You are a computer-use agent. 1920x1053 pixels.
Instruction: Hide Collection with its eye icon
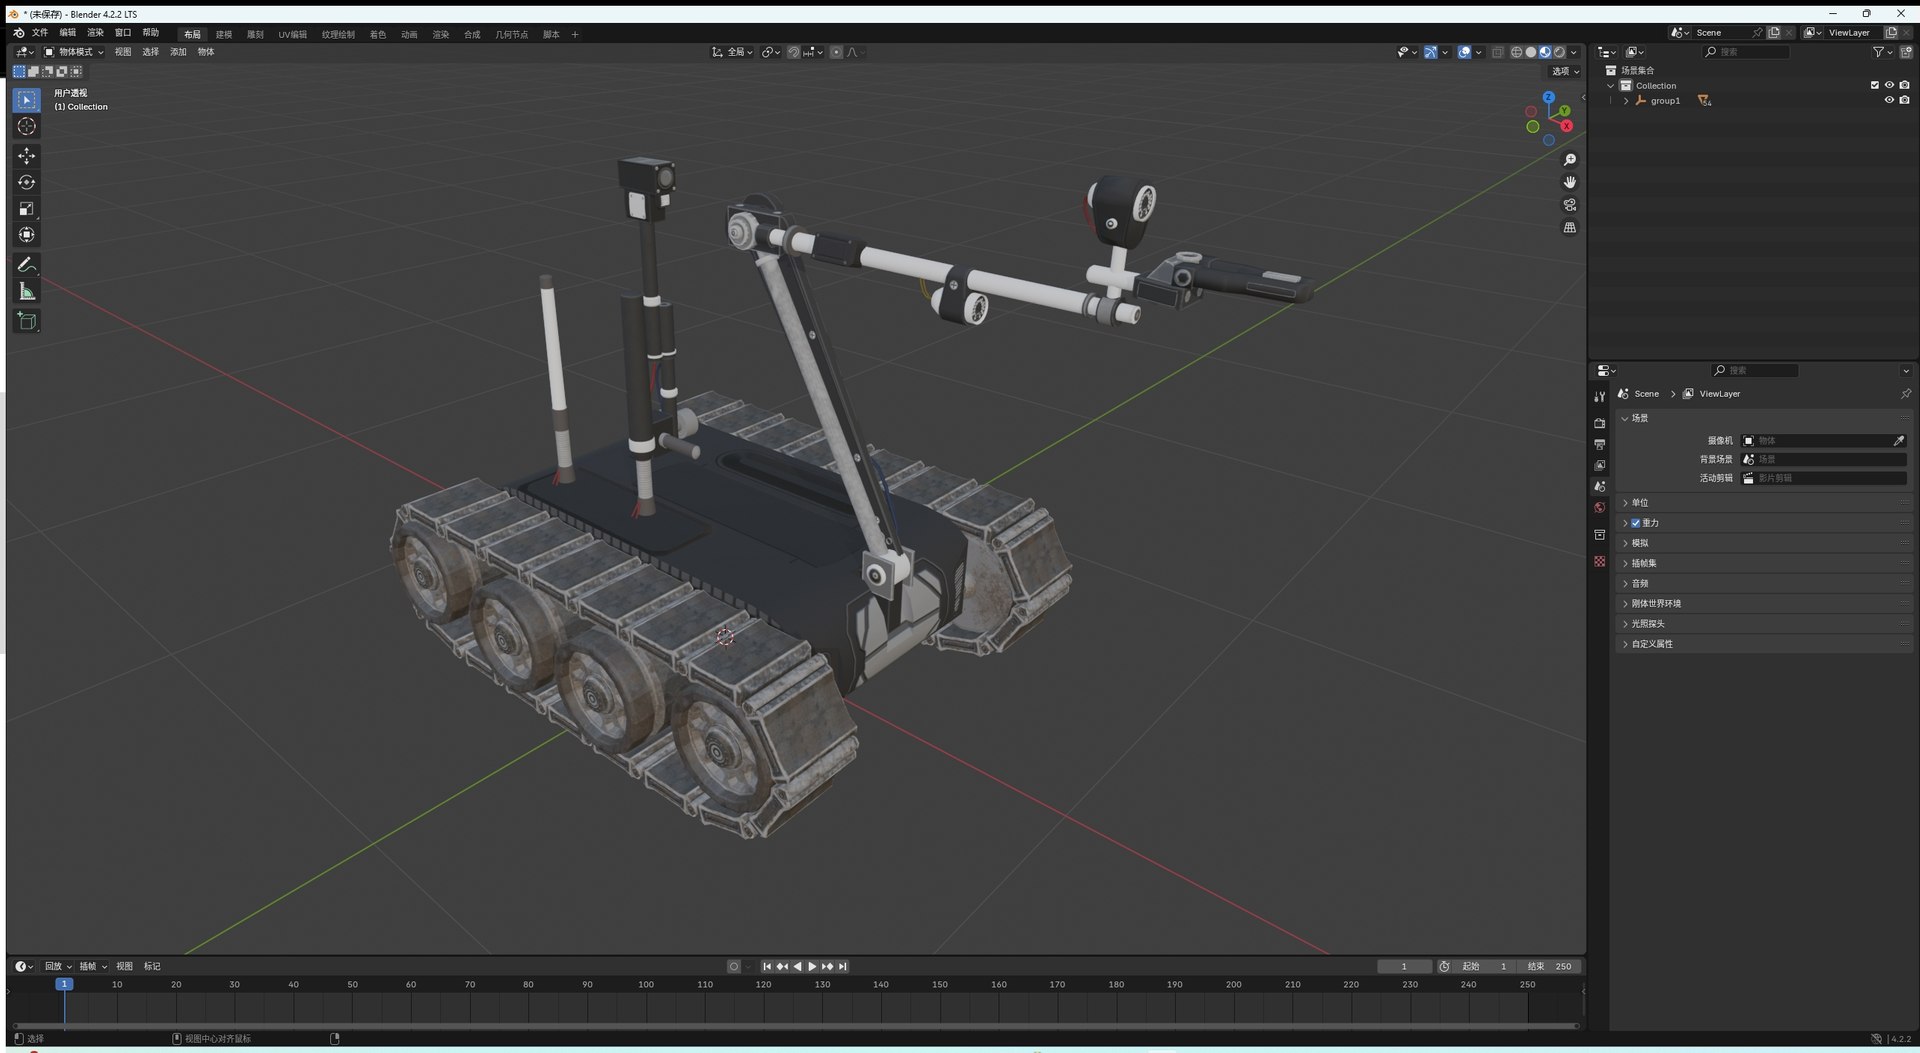coord(1889,85)
